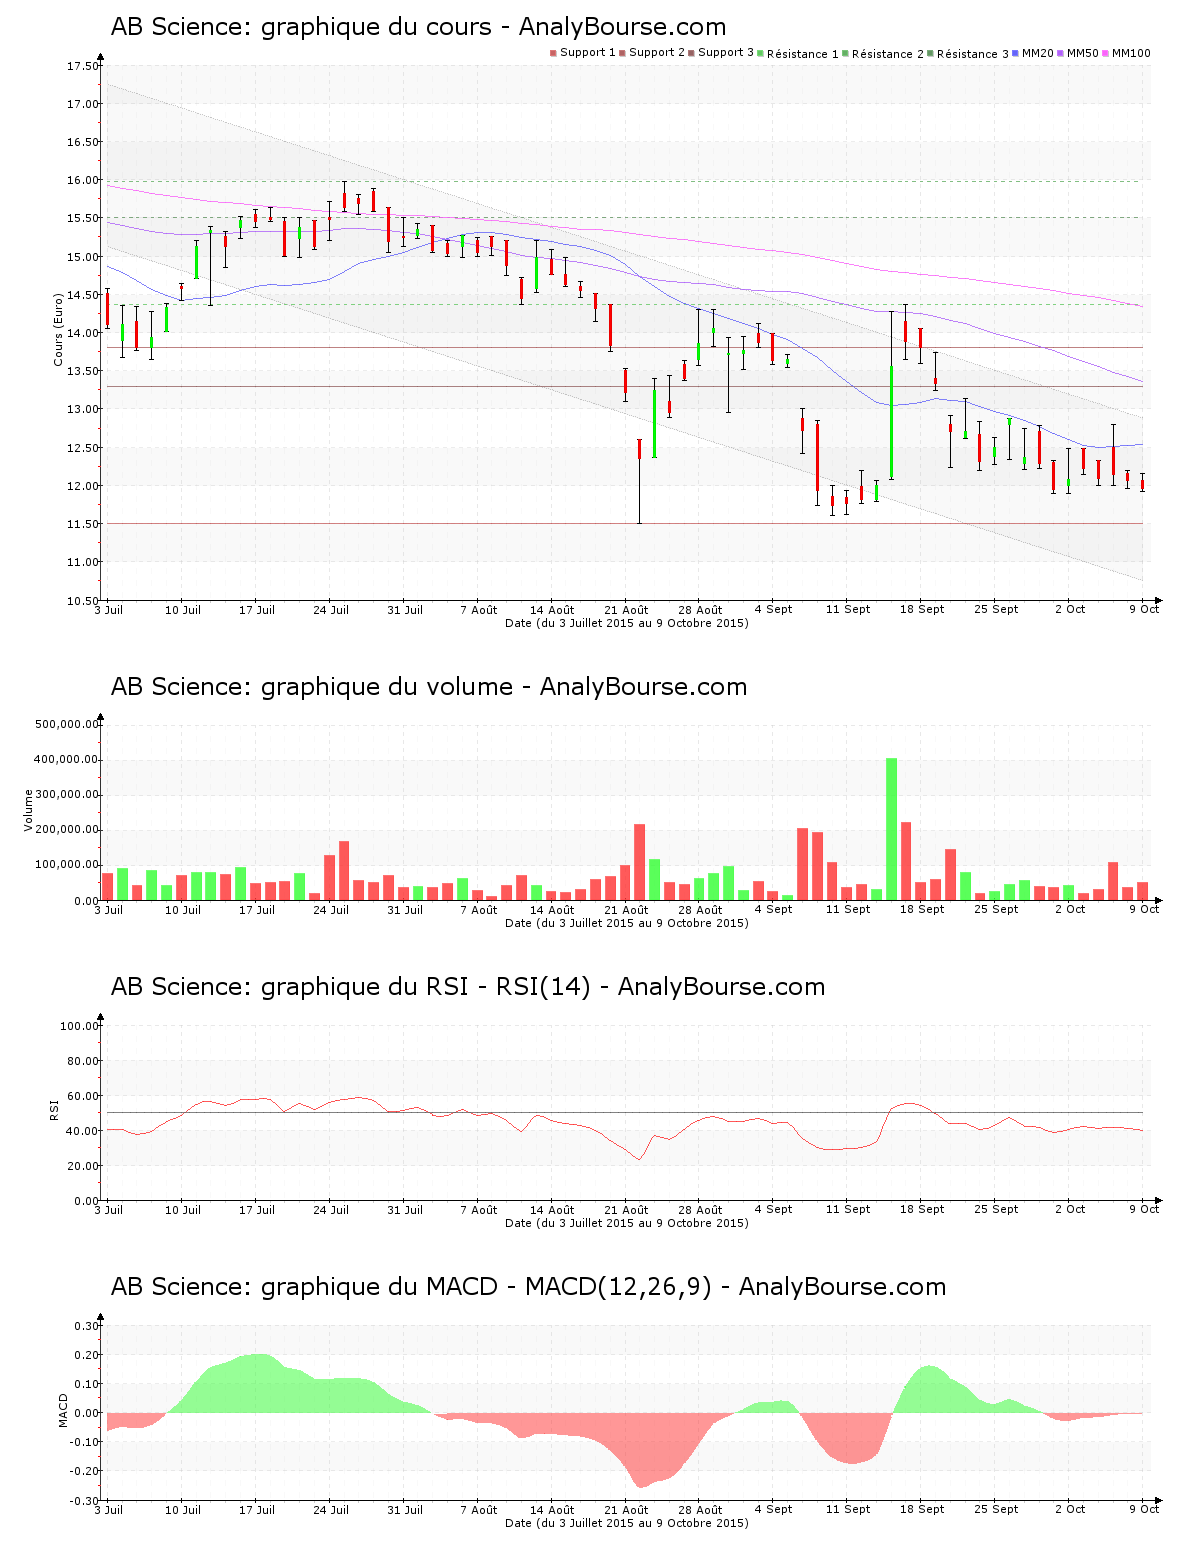Click the 16.00 price axis value
This screenshot has width=1200, height=1550.
coord(82,180)
